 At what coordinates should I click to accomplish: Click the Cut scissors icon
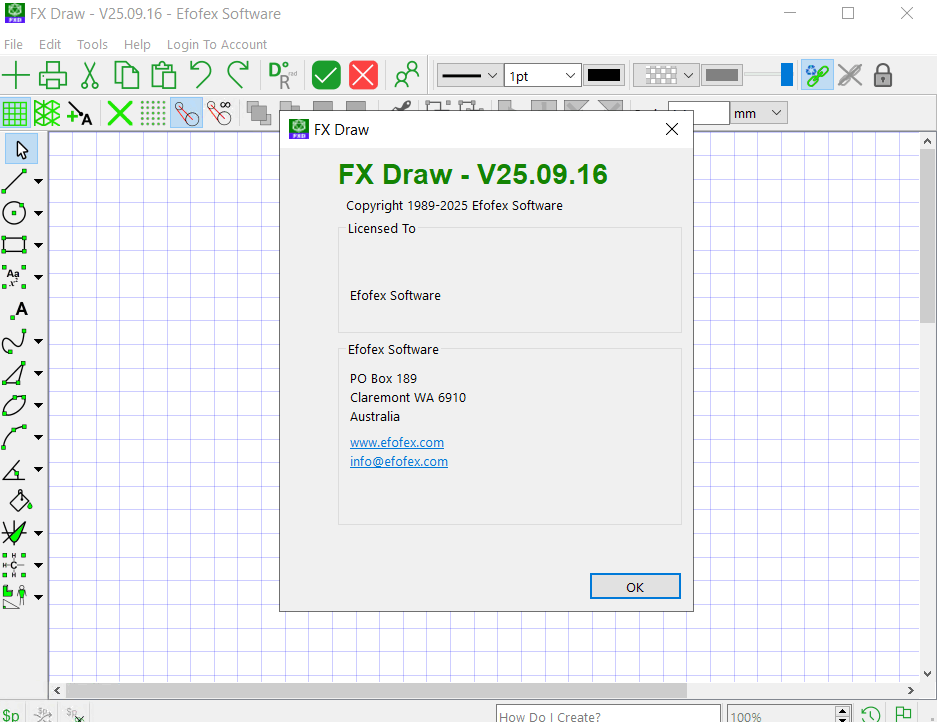[90, 75]
